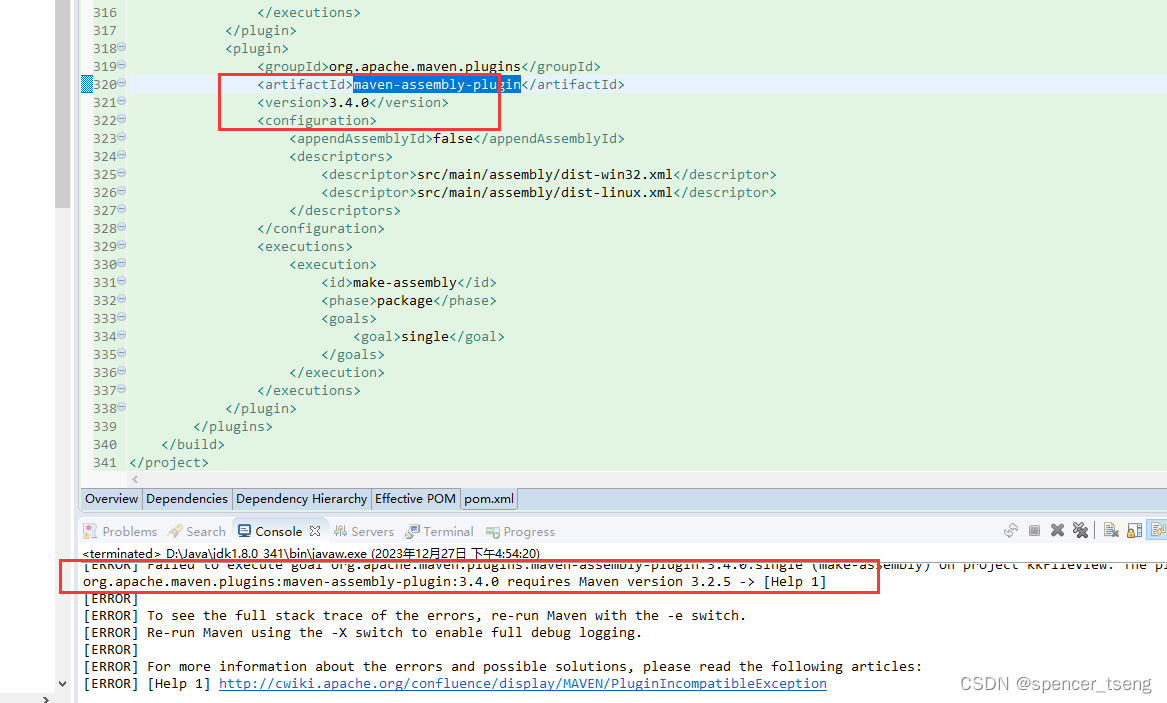Switch to the Dependencies tab
This screenshot has height=703, width=1167.
click(x=187, y=498)
